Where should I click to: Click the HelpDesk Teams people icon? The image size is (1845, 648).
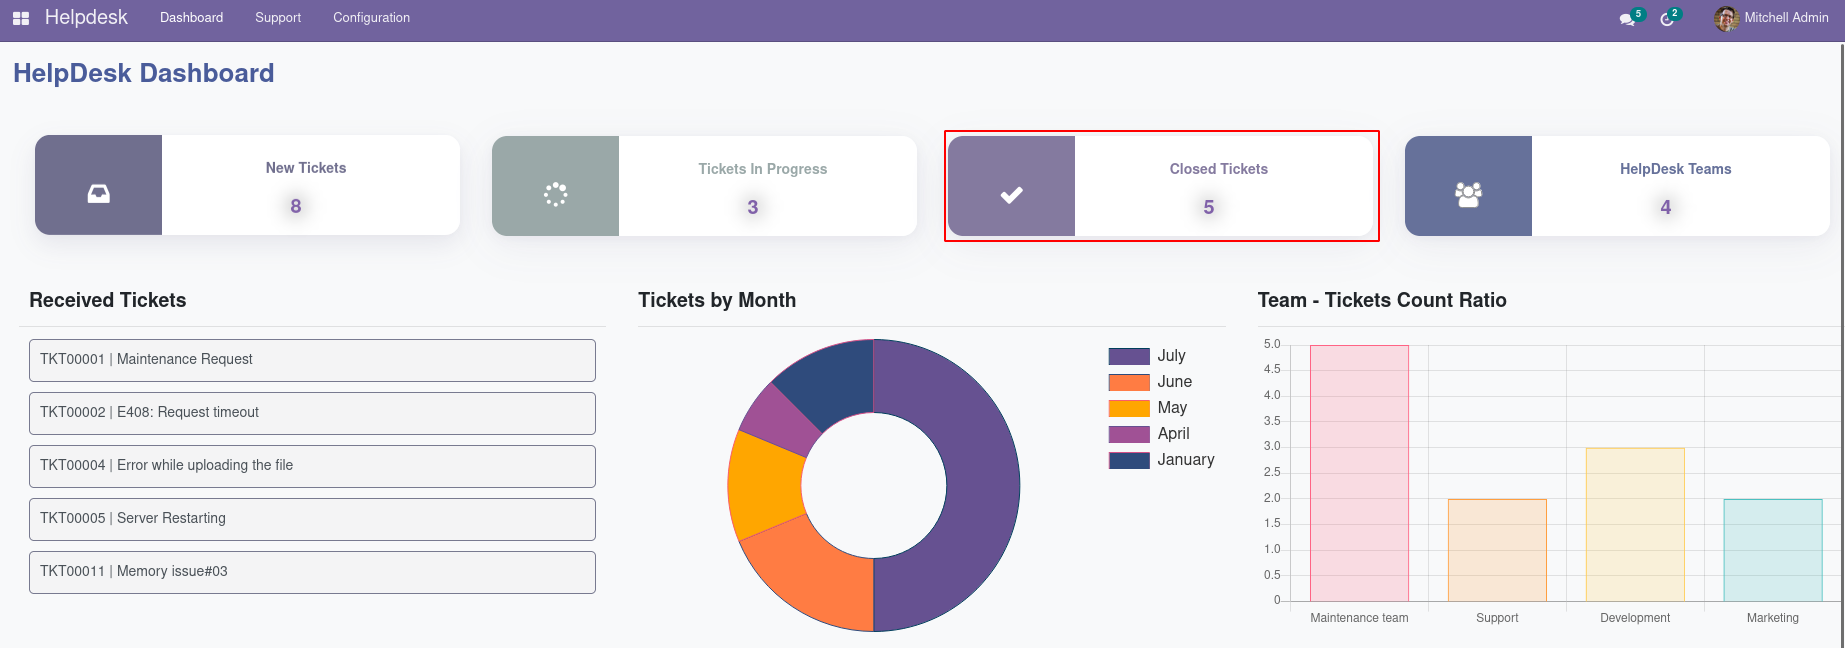tap(1468, 194)
